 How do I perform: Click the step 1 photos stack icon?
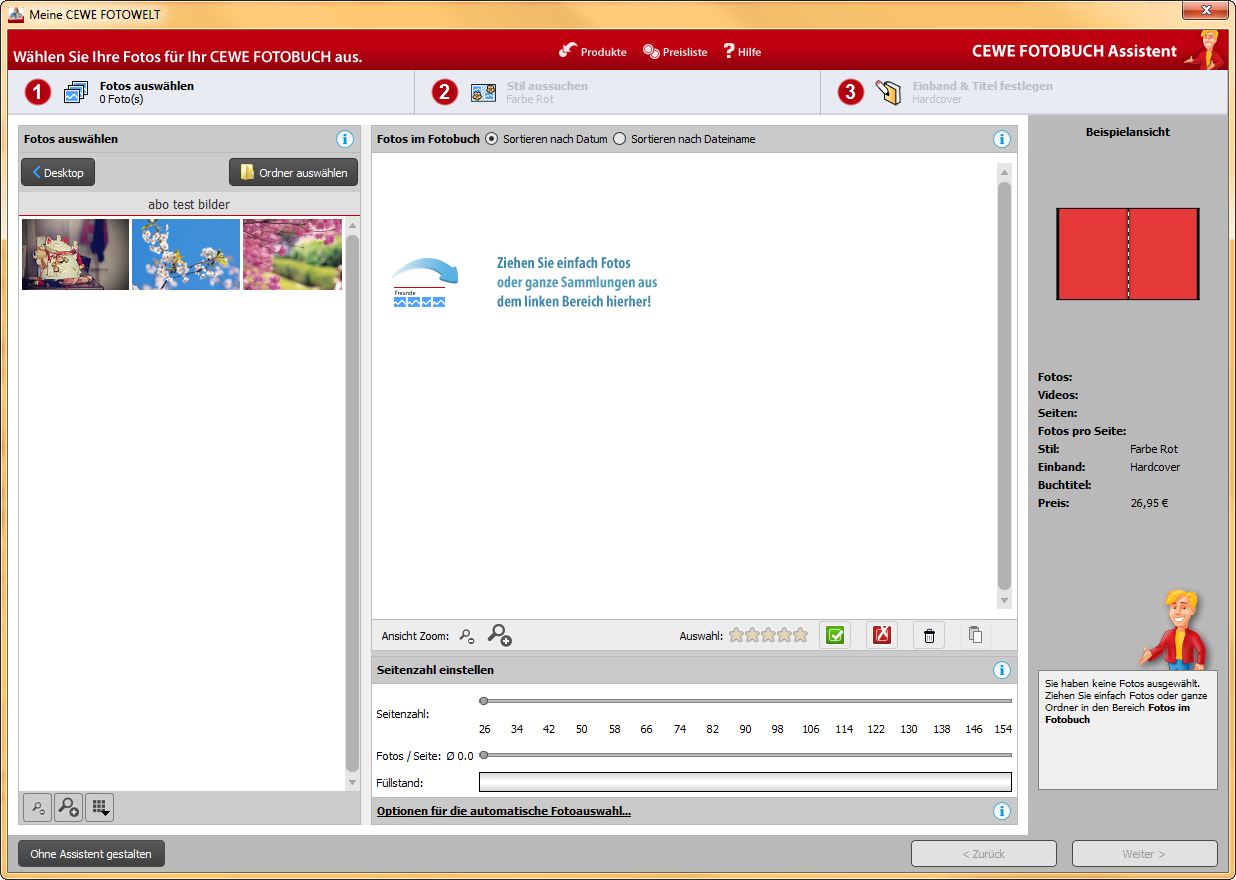pos(76,92)
